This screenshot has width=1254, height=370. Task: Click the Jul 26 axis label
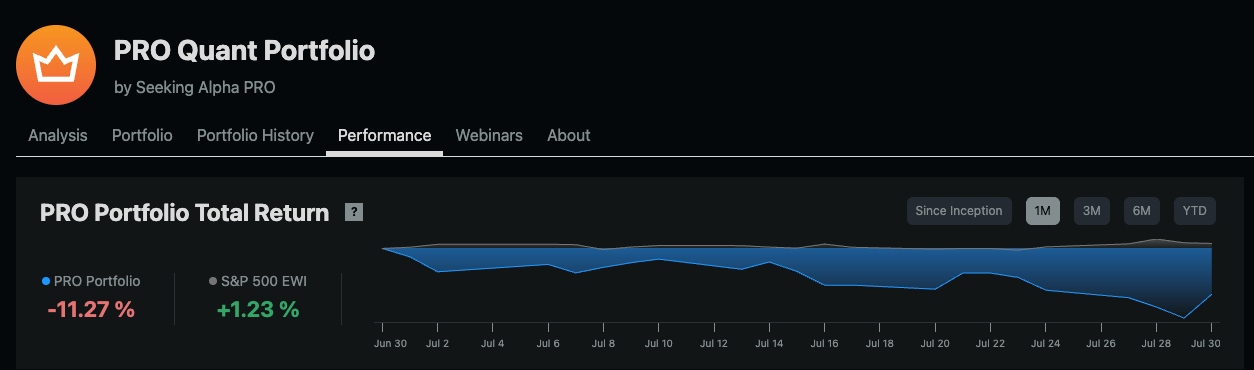point(1101,343)
